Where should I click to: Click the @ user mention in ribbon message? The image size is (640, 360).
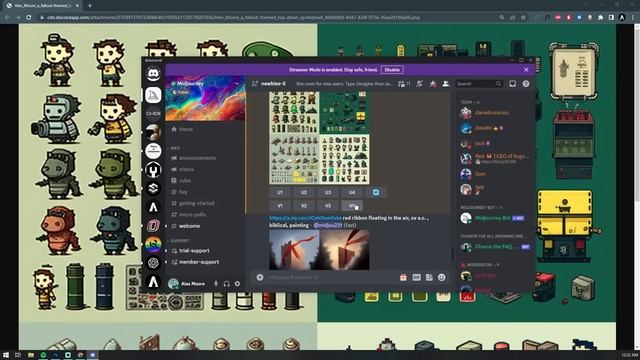(x=328, y=225)
